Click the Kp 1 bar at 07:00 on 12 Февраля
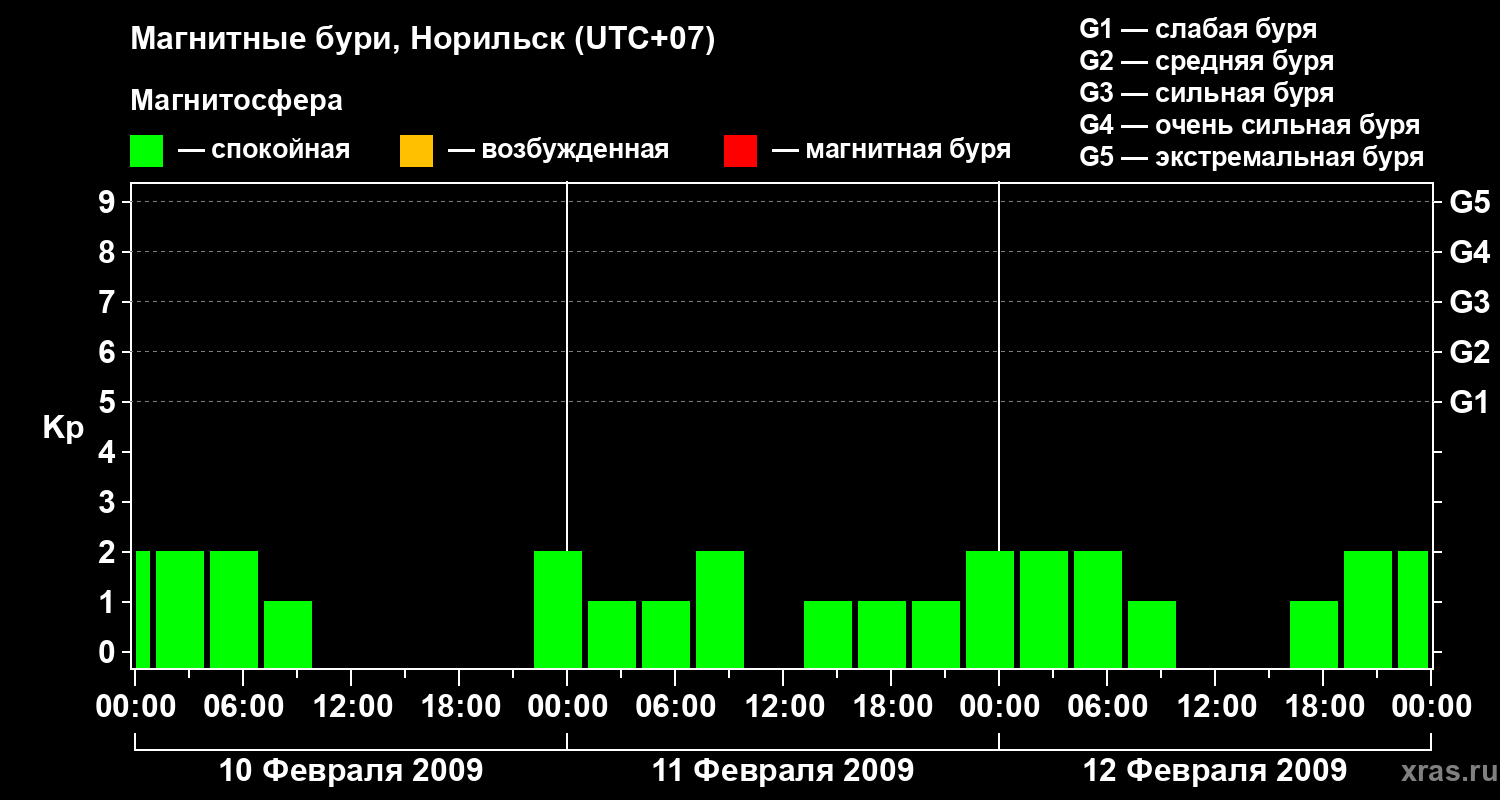The width and height of the screenshot is (1500, 800). (x=1152, y=634)
